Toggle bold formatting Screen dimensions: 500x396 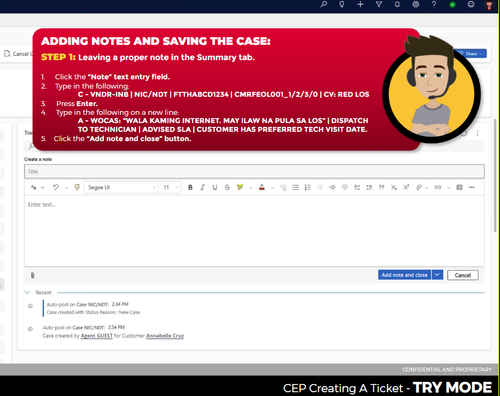point(190,187)
